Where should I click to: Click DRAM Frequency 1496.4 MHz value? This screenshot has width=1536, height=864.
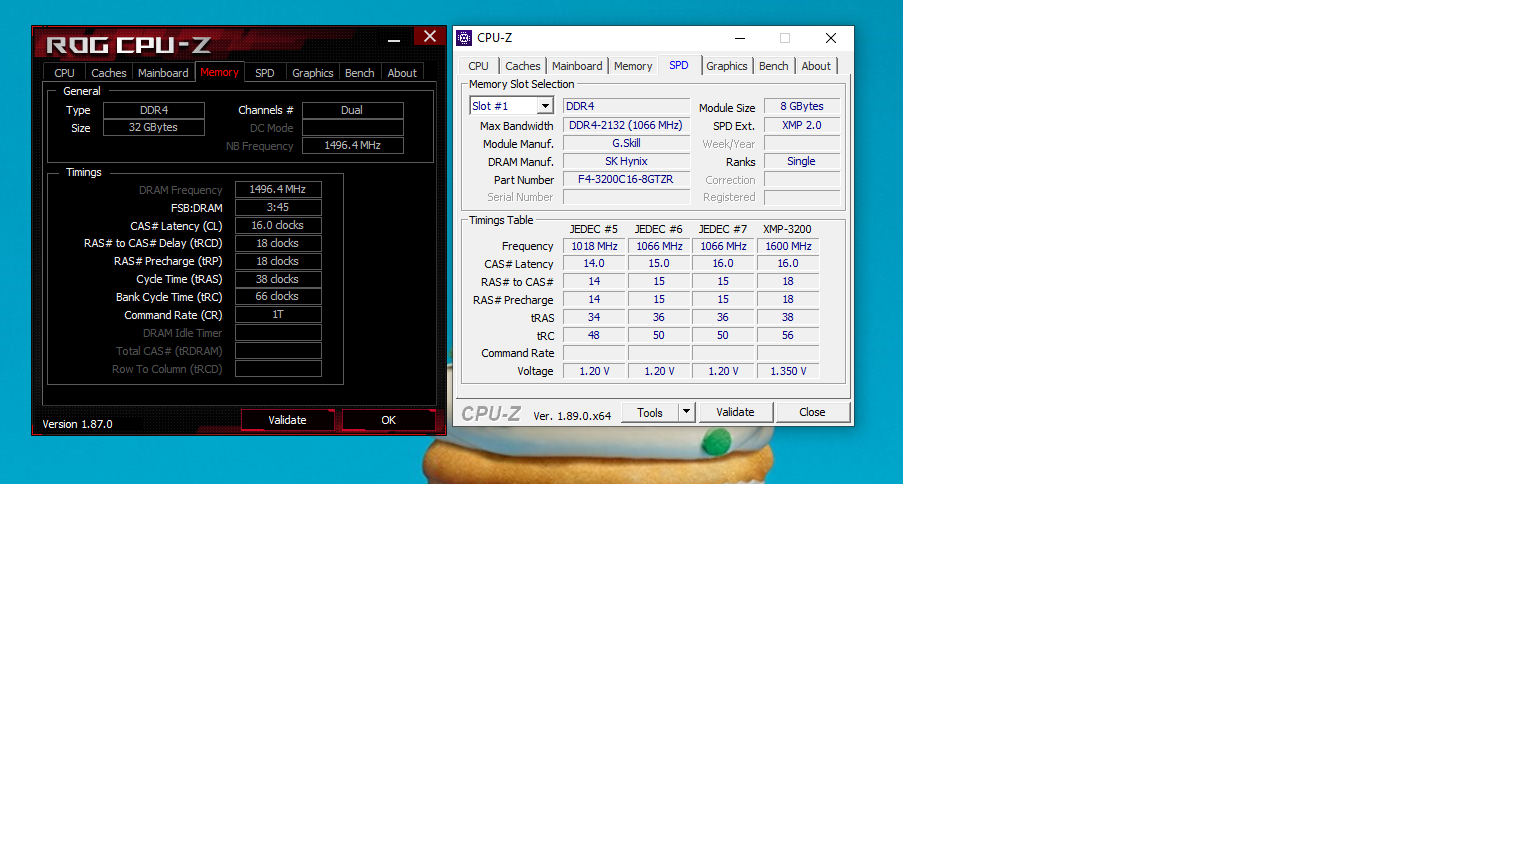point(278,190)
